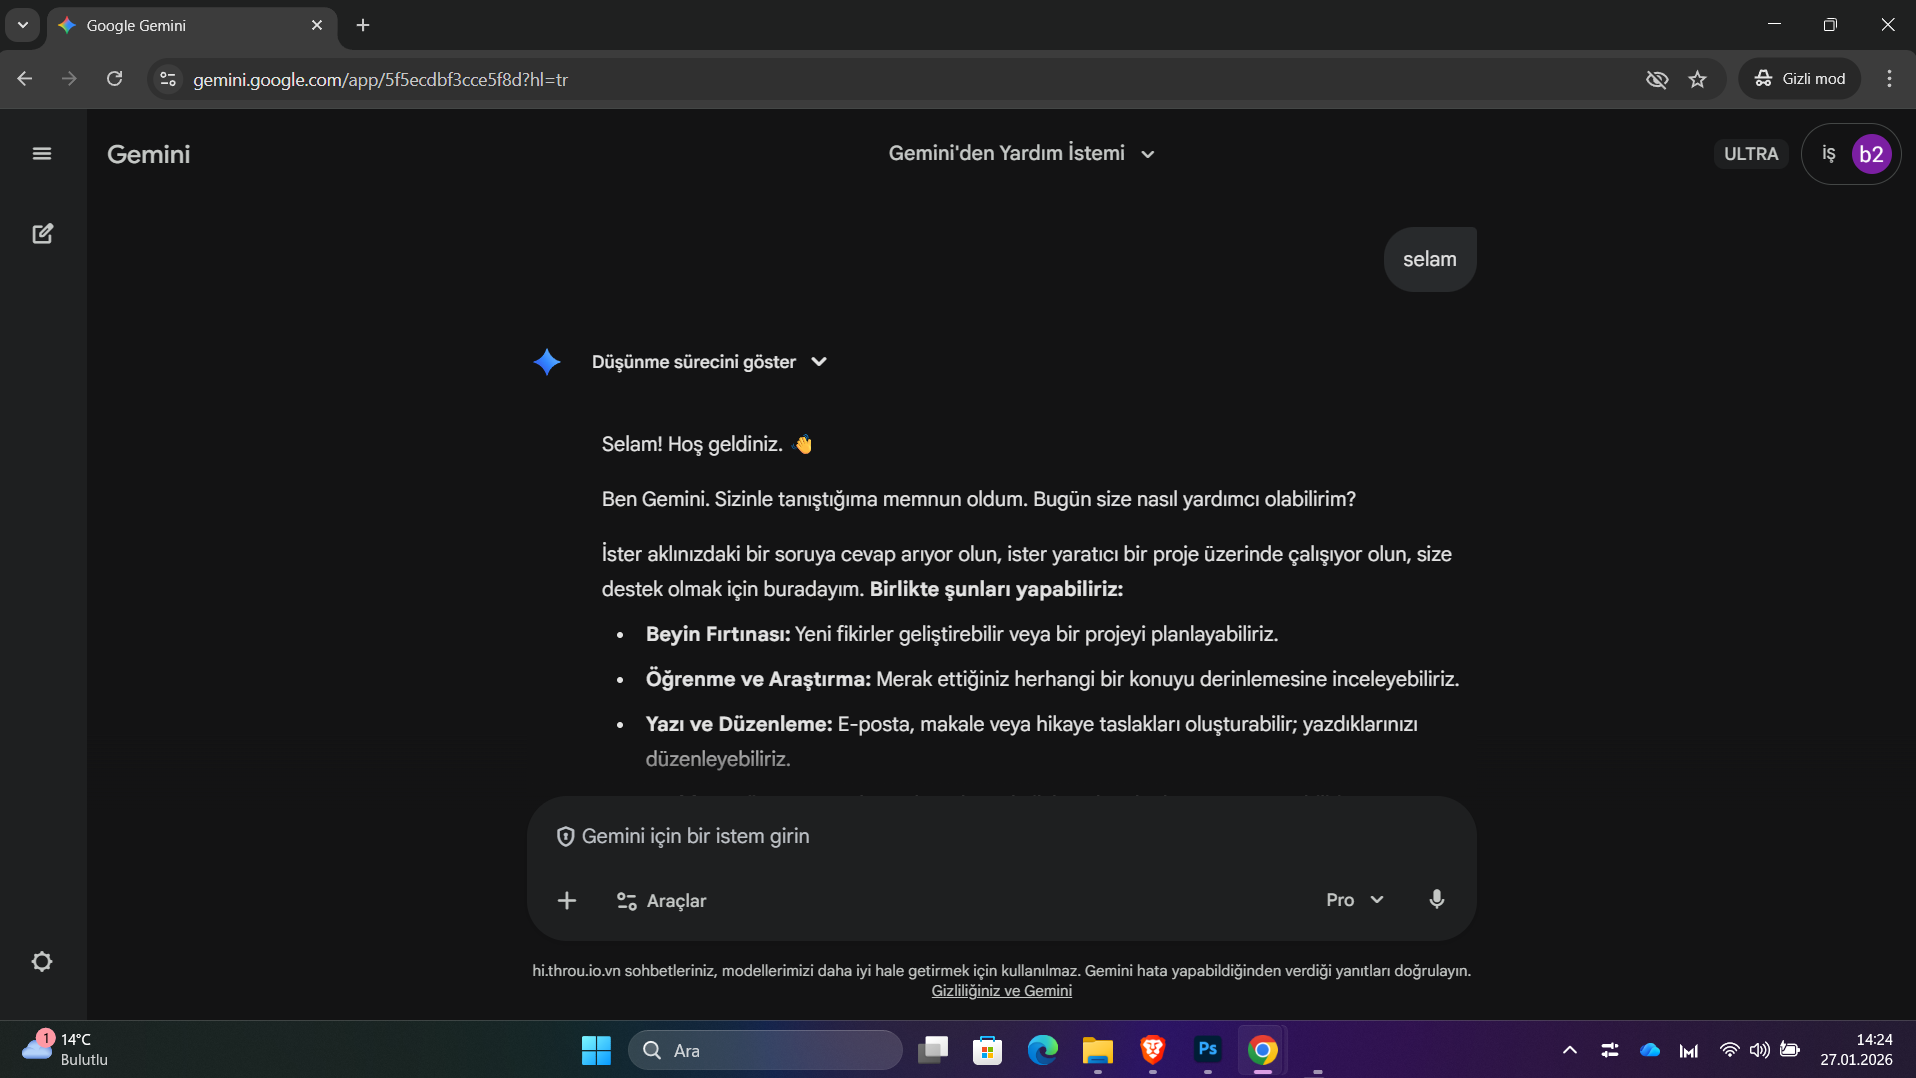Activate the microphone voice input

1437,900
